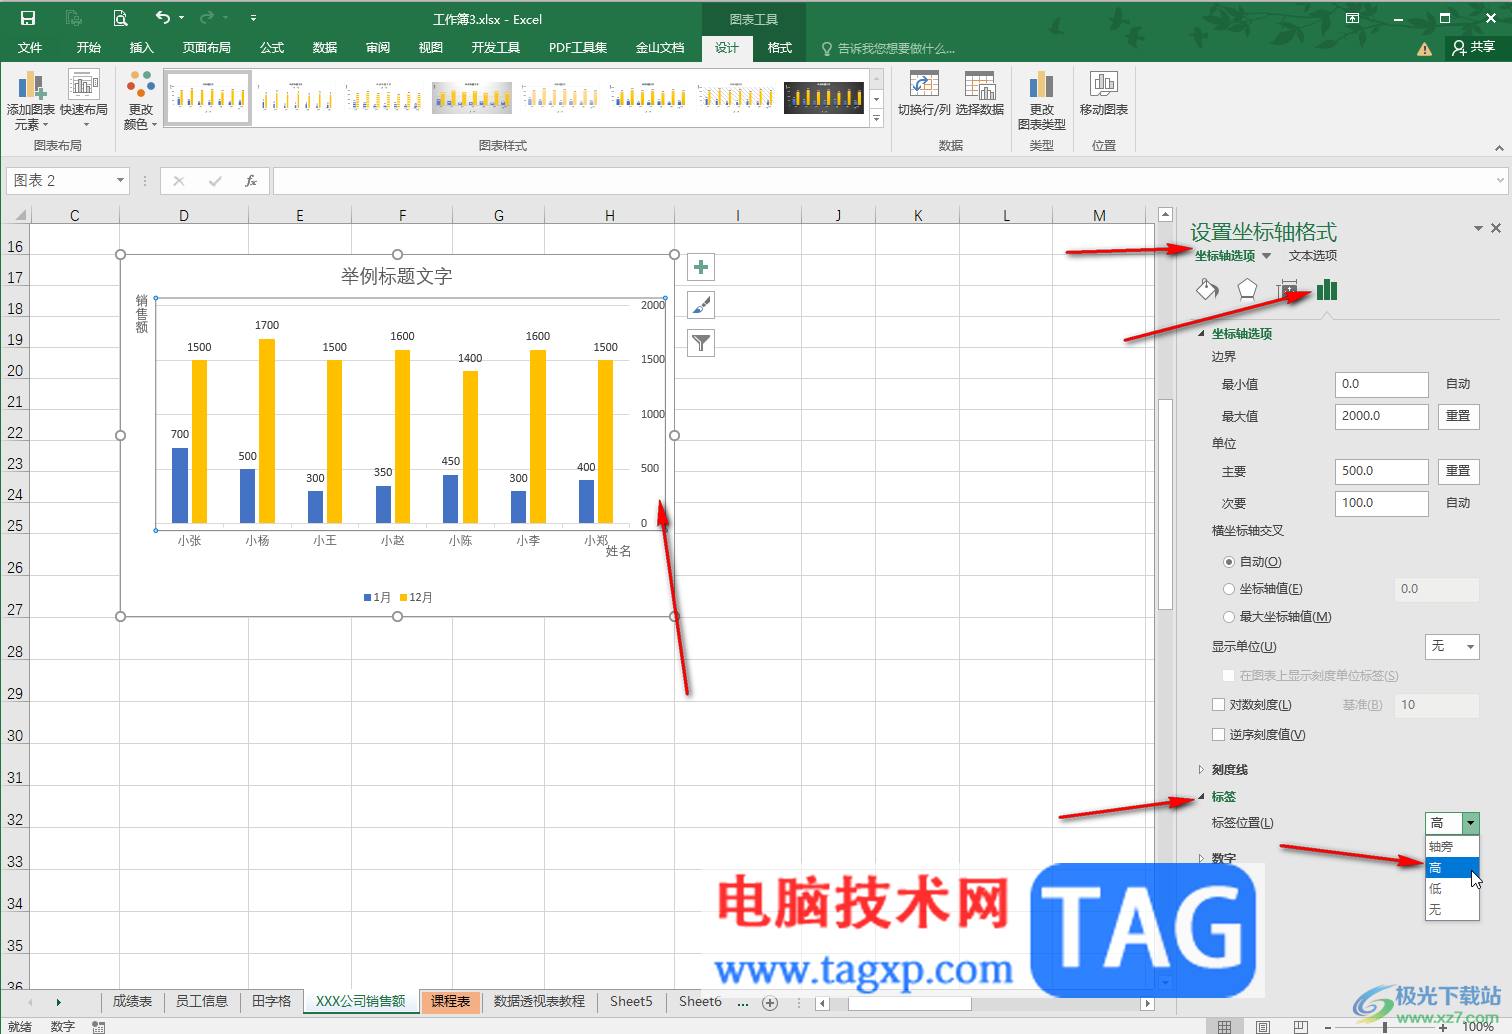Image resolution: width=1512 pixels, height=1034 pixels.
Task: Click the vertical worksheet scrollbar thumb
Action: tap(1165, 504)
